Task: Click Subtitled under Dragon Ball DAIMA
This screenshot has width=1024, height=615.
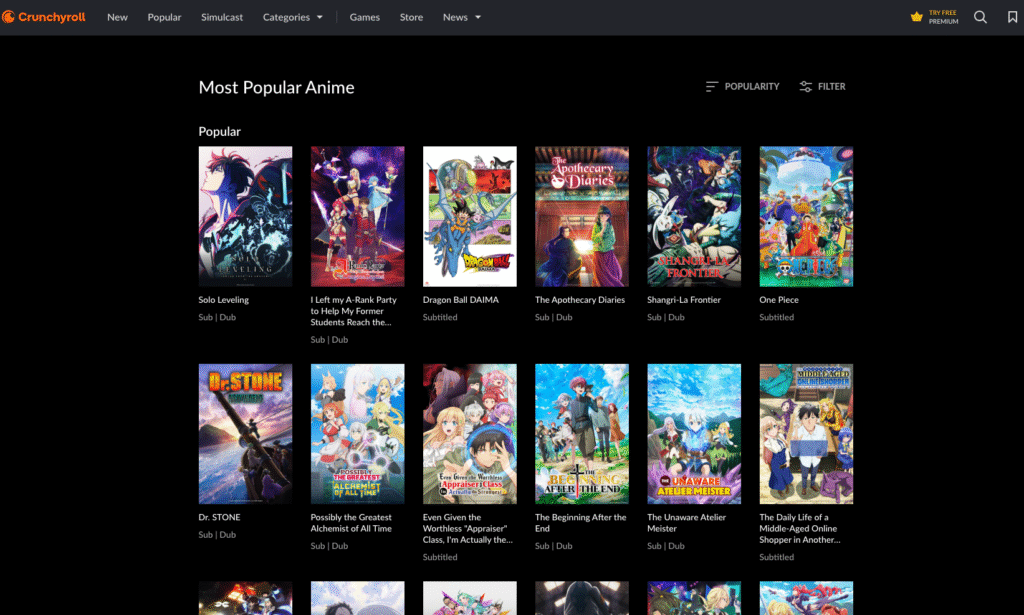Action: click(440, 317)
